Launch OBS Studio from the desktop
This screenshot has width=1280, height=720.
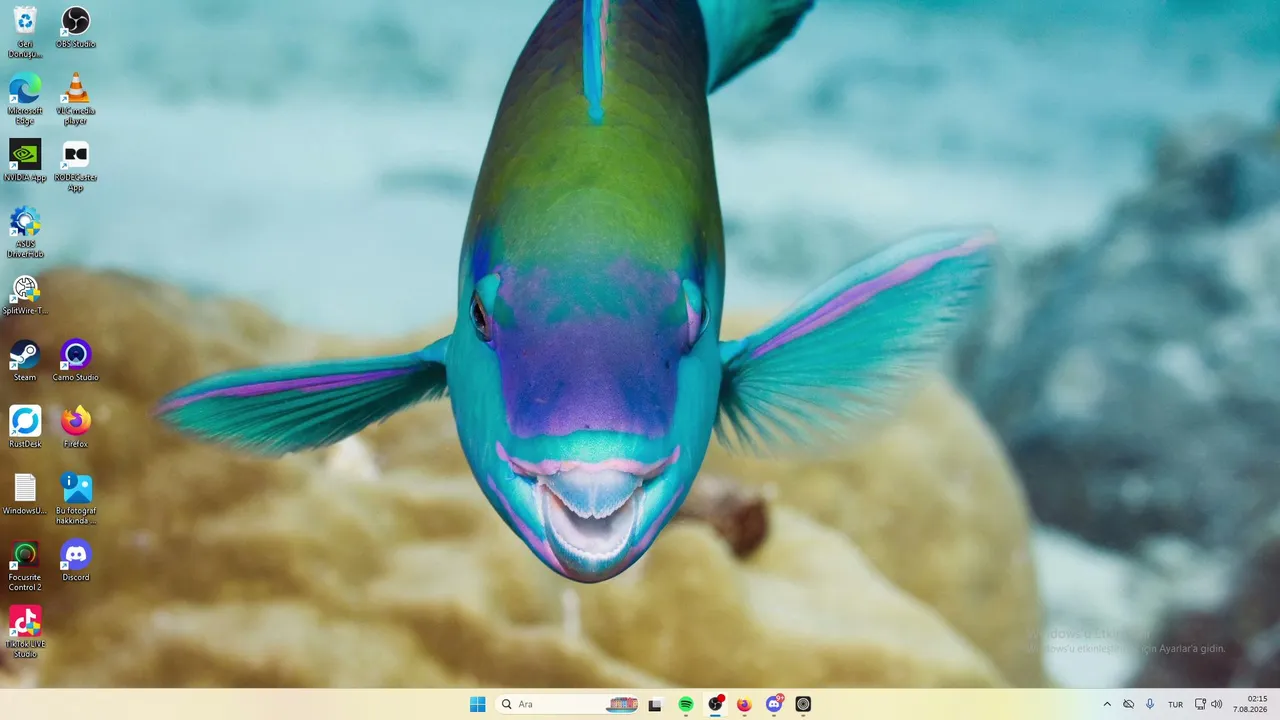click(x=76, y=27)
